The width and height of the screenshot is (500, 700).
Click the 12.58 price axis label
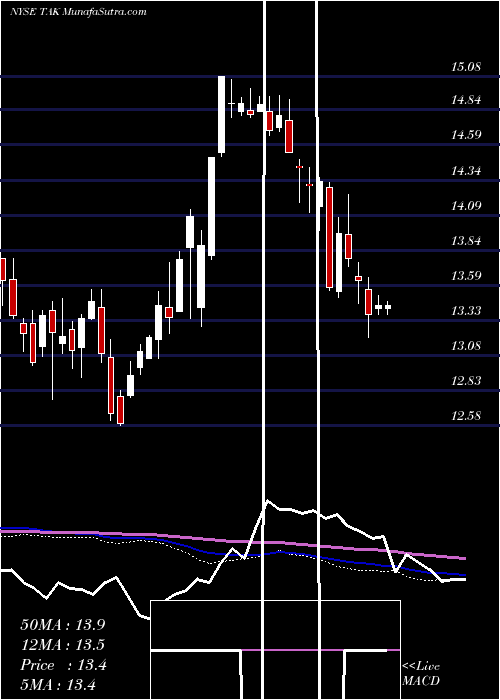point(466,416)
